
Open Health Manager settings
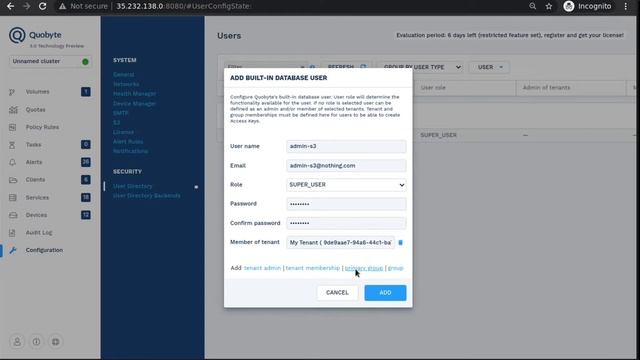134,94
